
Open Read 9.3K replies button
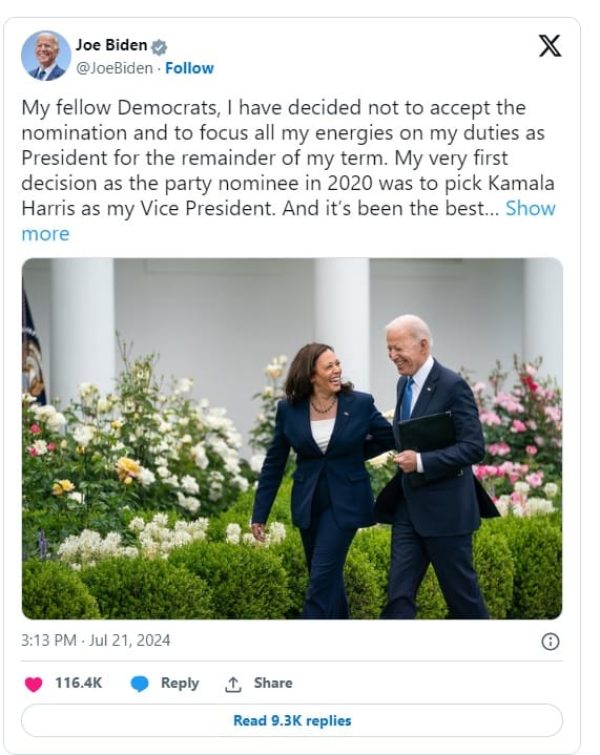291,720
